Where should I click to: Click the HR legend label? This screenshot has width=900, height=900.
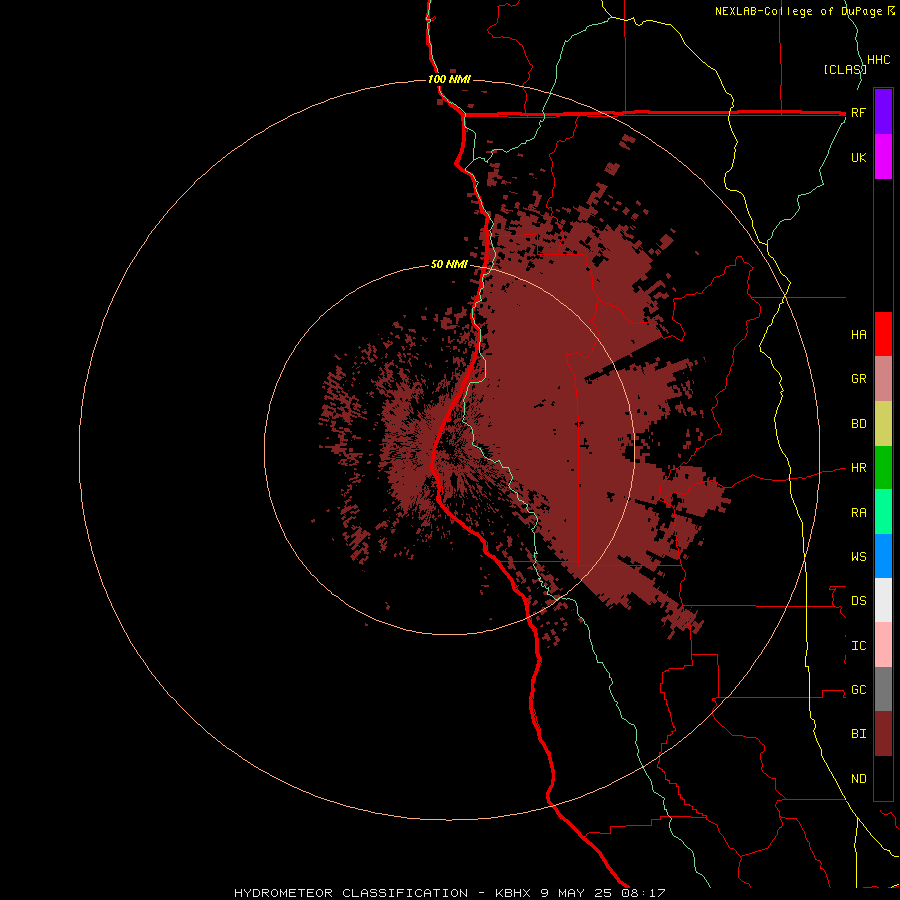859,468
